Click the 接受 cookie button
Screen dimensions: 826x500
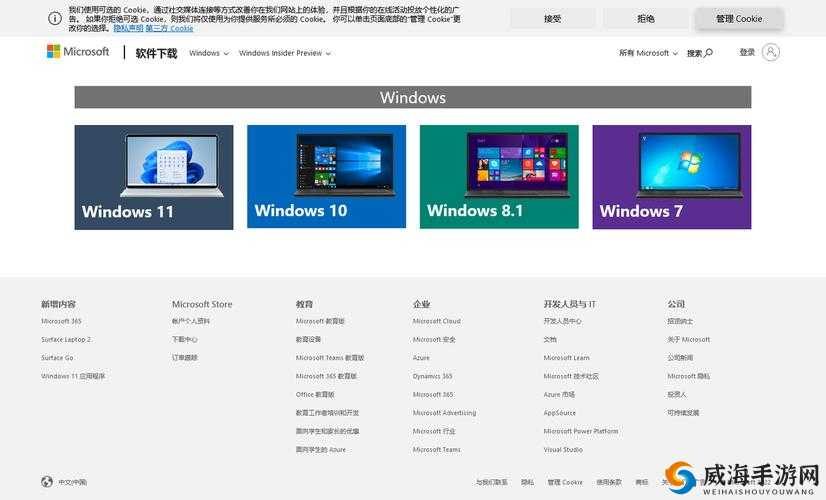pos(553,18)
